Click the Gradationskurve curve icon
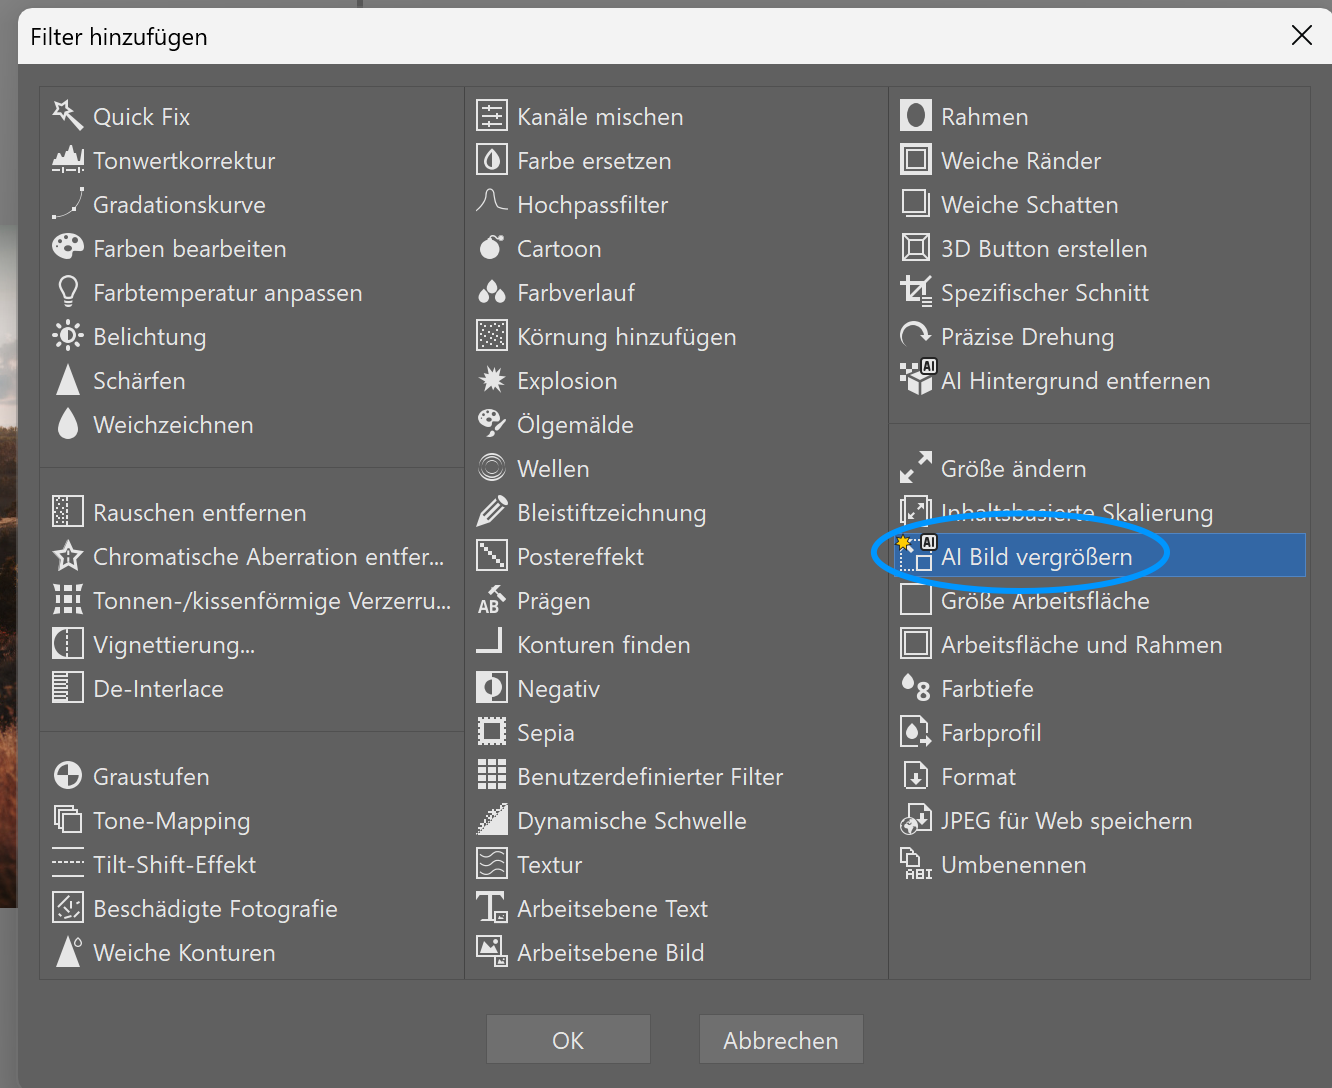The height and width of the screenshot is (1088, 1332). (67, 204)
